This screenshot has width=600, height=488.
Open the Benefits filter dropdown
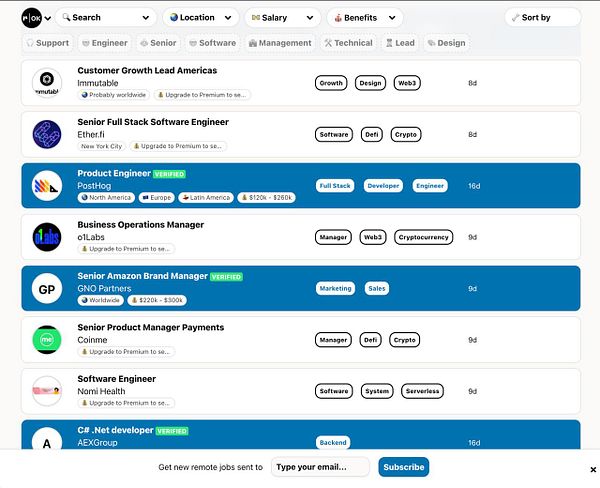click(x=365, y=18)
